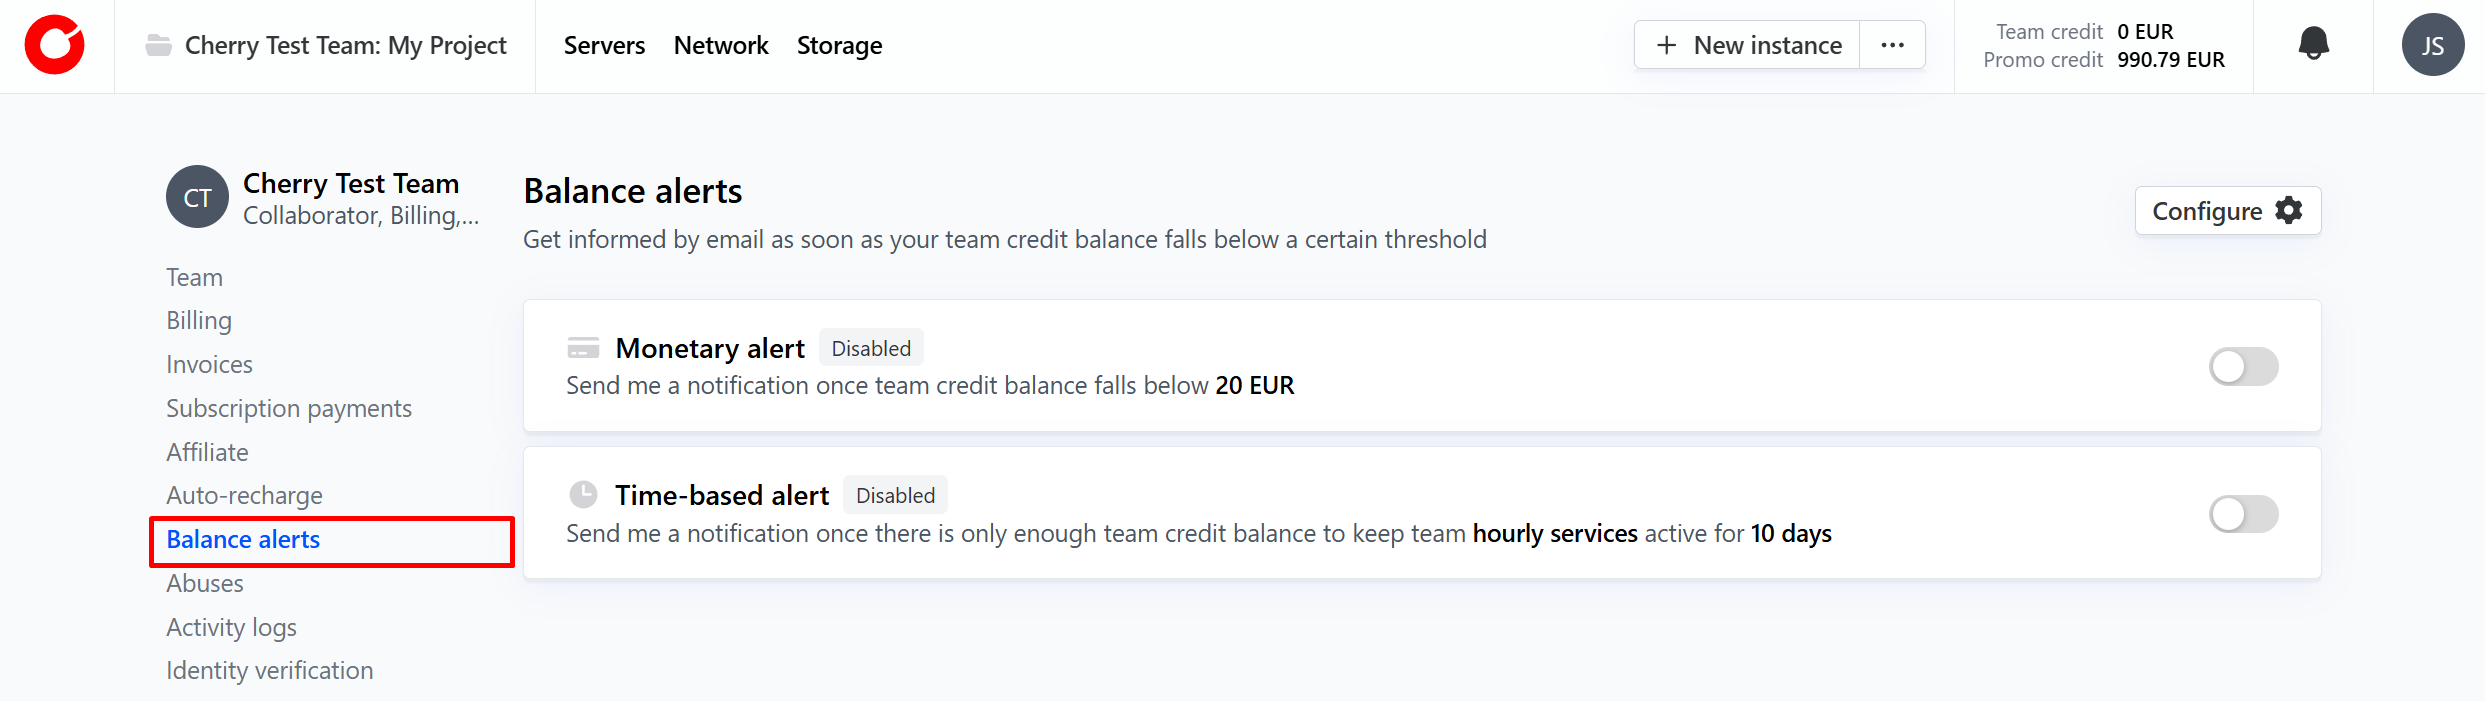The height and width of the screenshot is (701, 2485).
Task: Click the Configure gear icon
Action: (2289, 210)
